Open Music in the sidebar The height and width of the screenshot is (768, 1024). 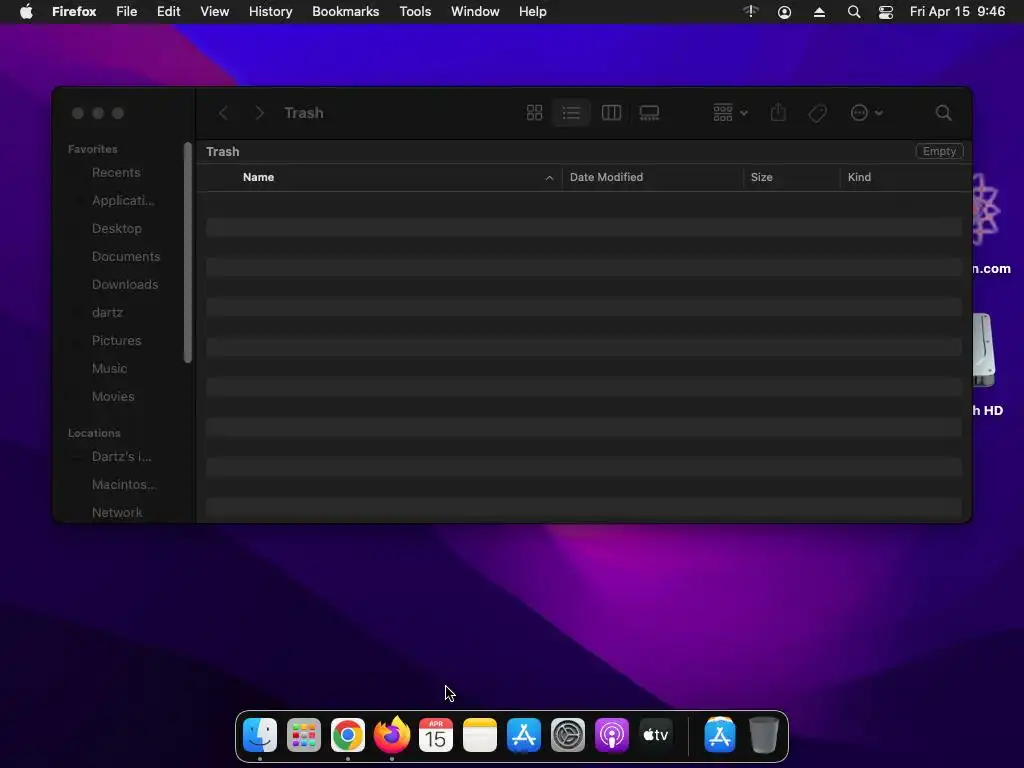click(x=109, y=369)
